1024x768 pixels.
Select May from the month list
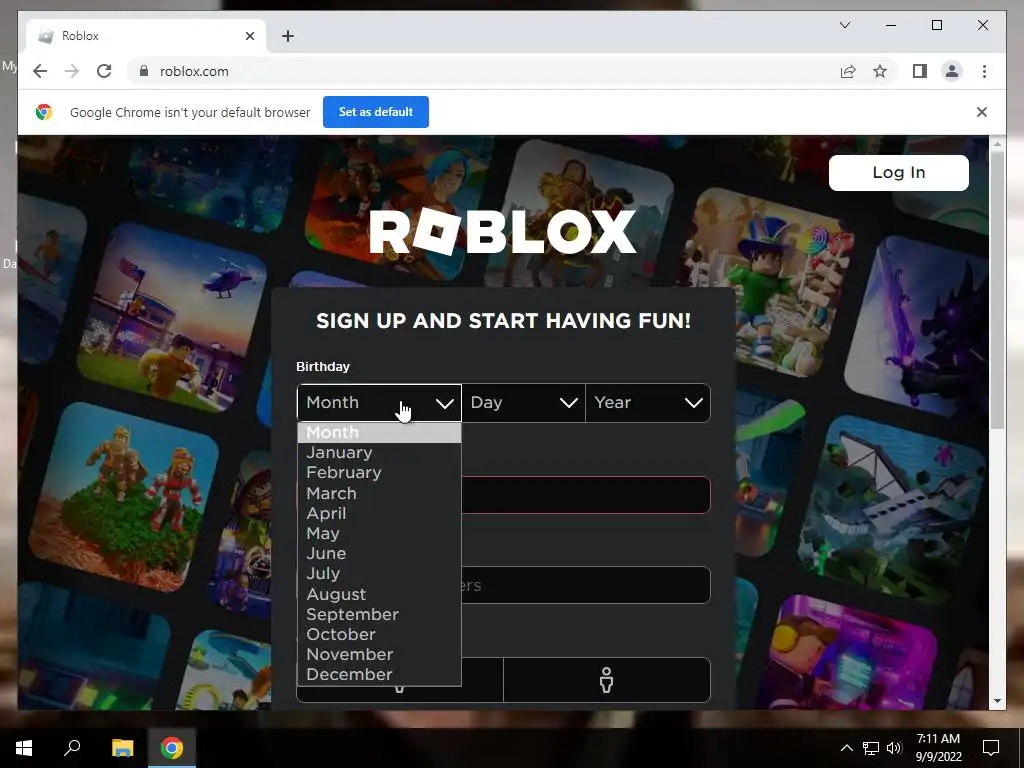pyautogui.click(x=379, y=534)
